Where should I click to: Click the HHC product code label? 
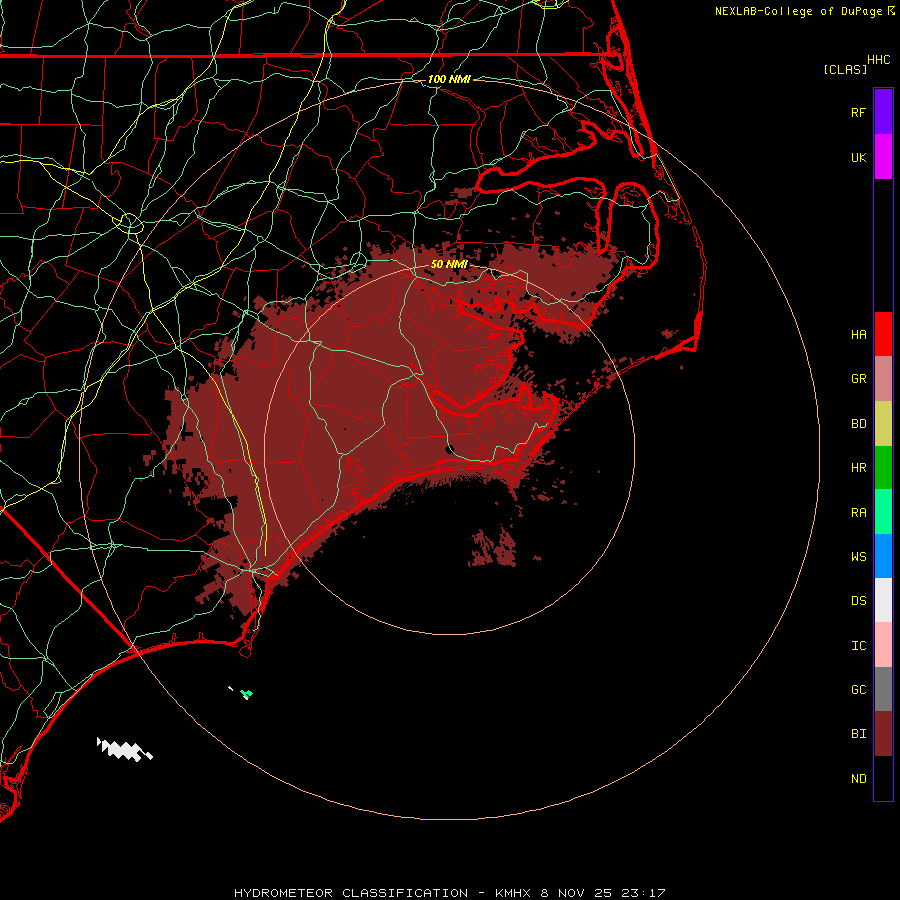click(x=878, y=60)
